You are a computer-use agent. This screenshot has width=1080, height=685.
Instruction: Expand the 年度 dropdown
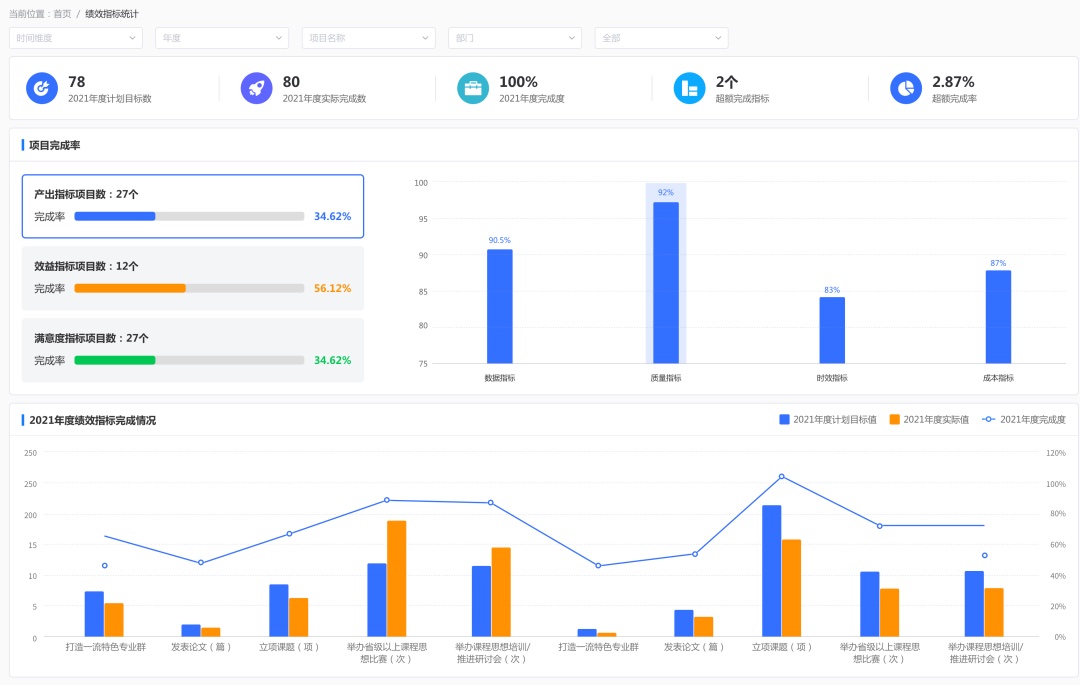click(222, 38)
